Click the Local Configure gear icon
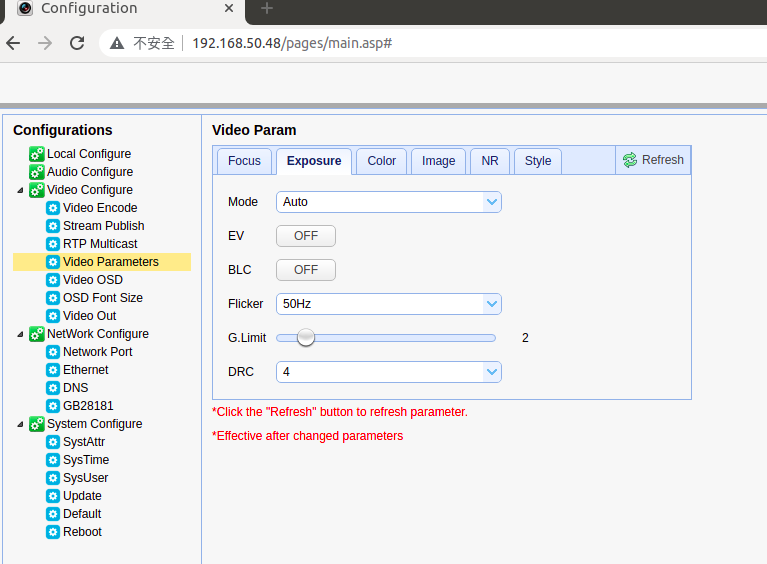 coord(37,154)
